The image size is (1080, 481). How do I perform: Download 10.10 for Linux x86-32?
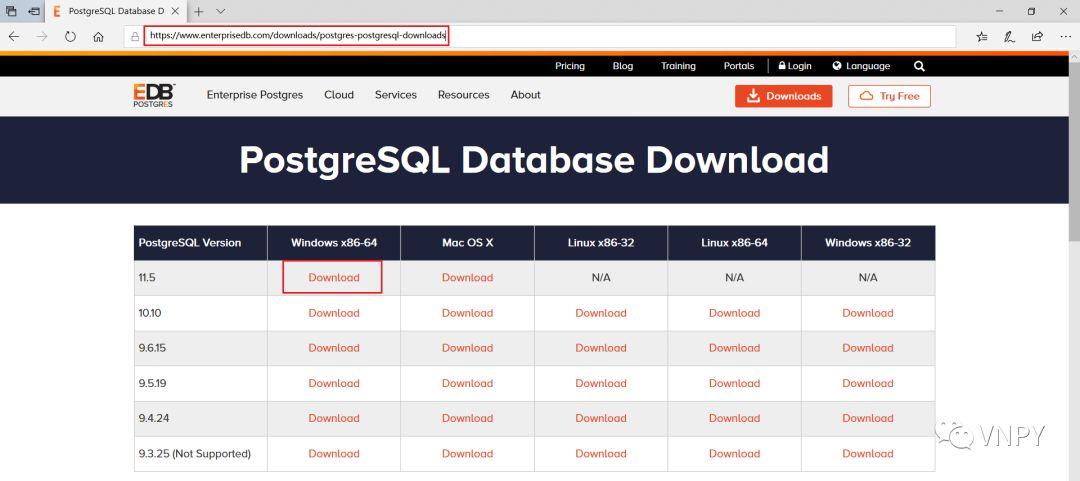(601, 313)
